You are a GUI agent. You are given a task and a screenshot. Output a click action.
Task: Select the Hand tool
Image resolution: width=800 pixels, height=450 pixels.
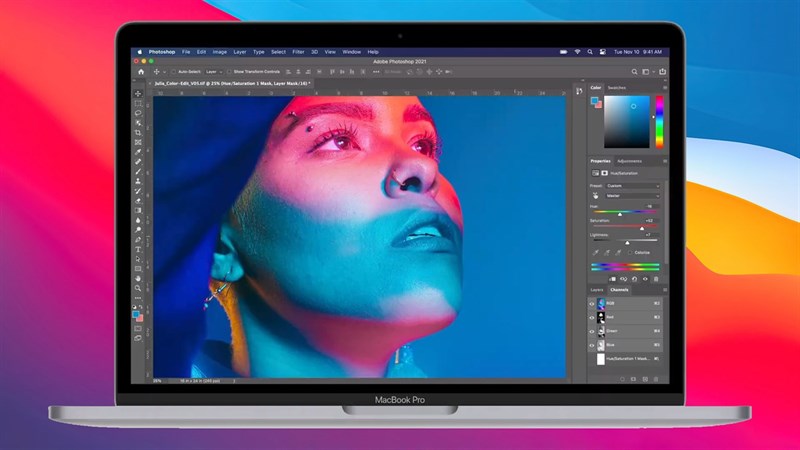(138, 278)
